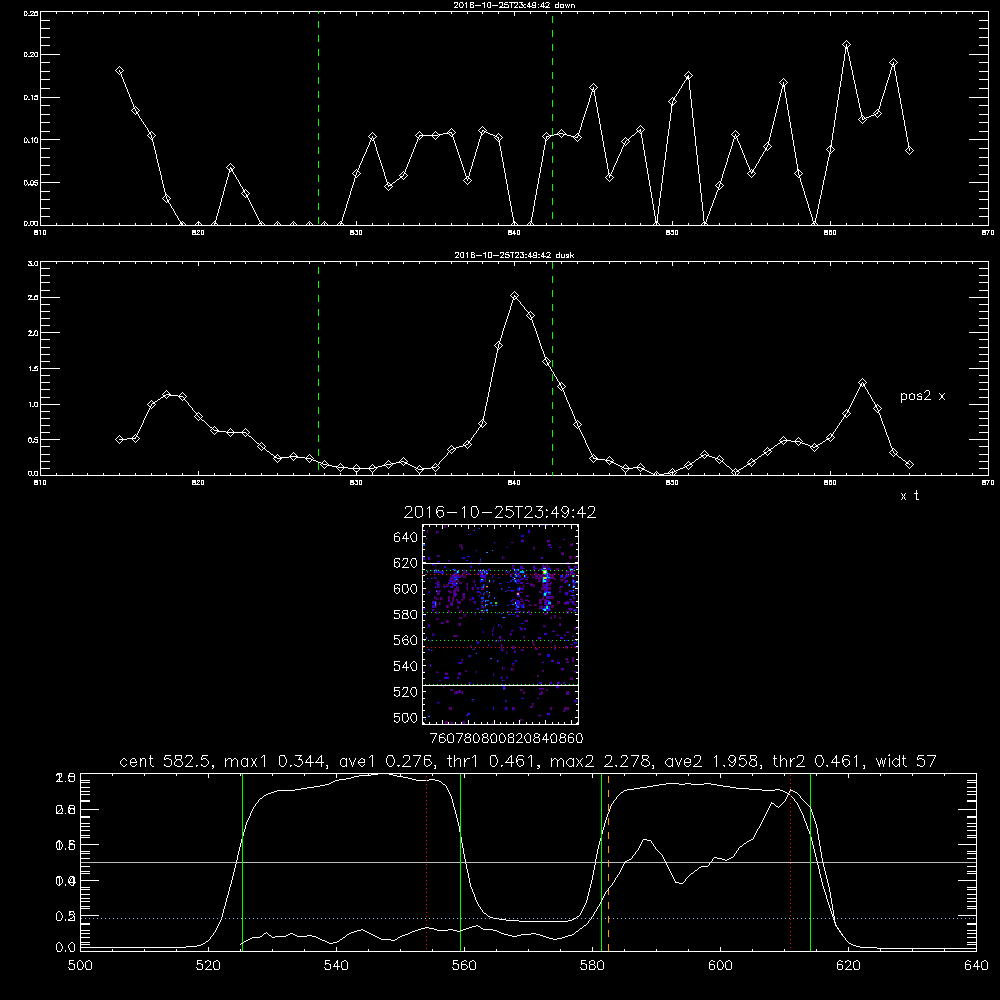Click x-axis label 500 of bottom plot
Image resolution: width=1000 pixels, height=1000 pixels.
(80, 966)
